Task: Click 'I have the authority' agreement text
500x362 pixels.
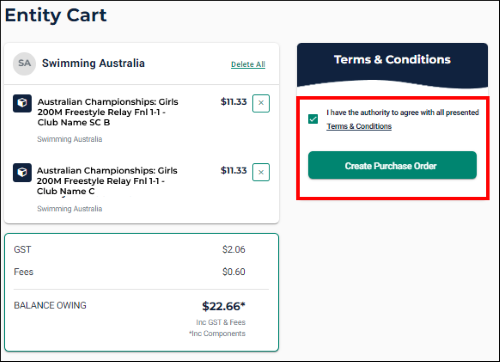Action: [x=403, y=113]
